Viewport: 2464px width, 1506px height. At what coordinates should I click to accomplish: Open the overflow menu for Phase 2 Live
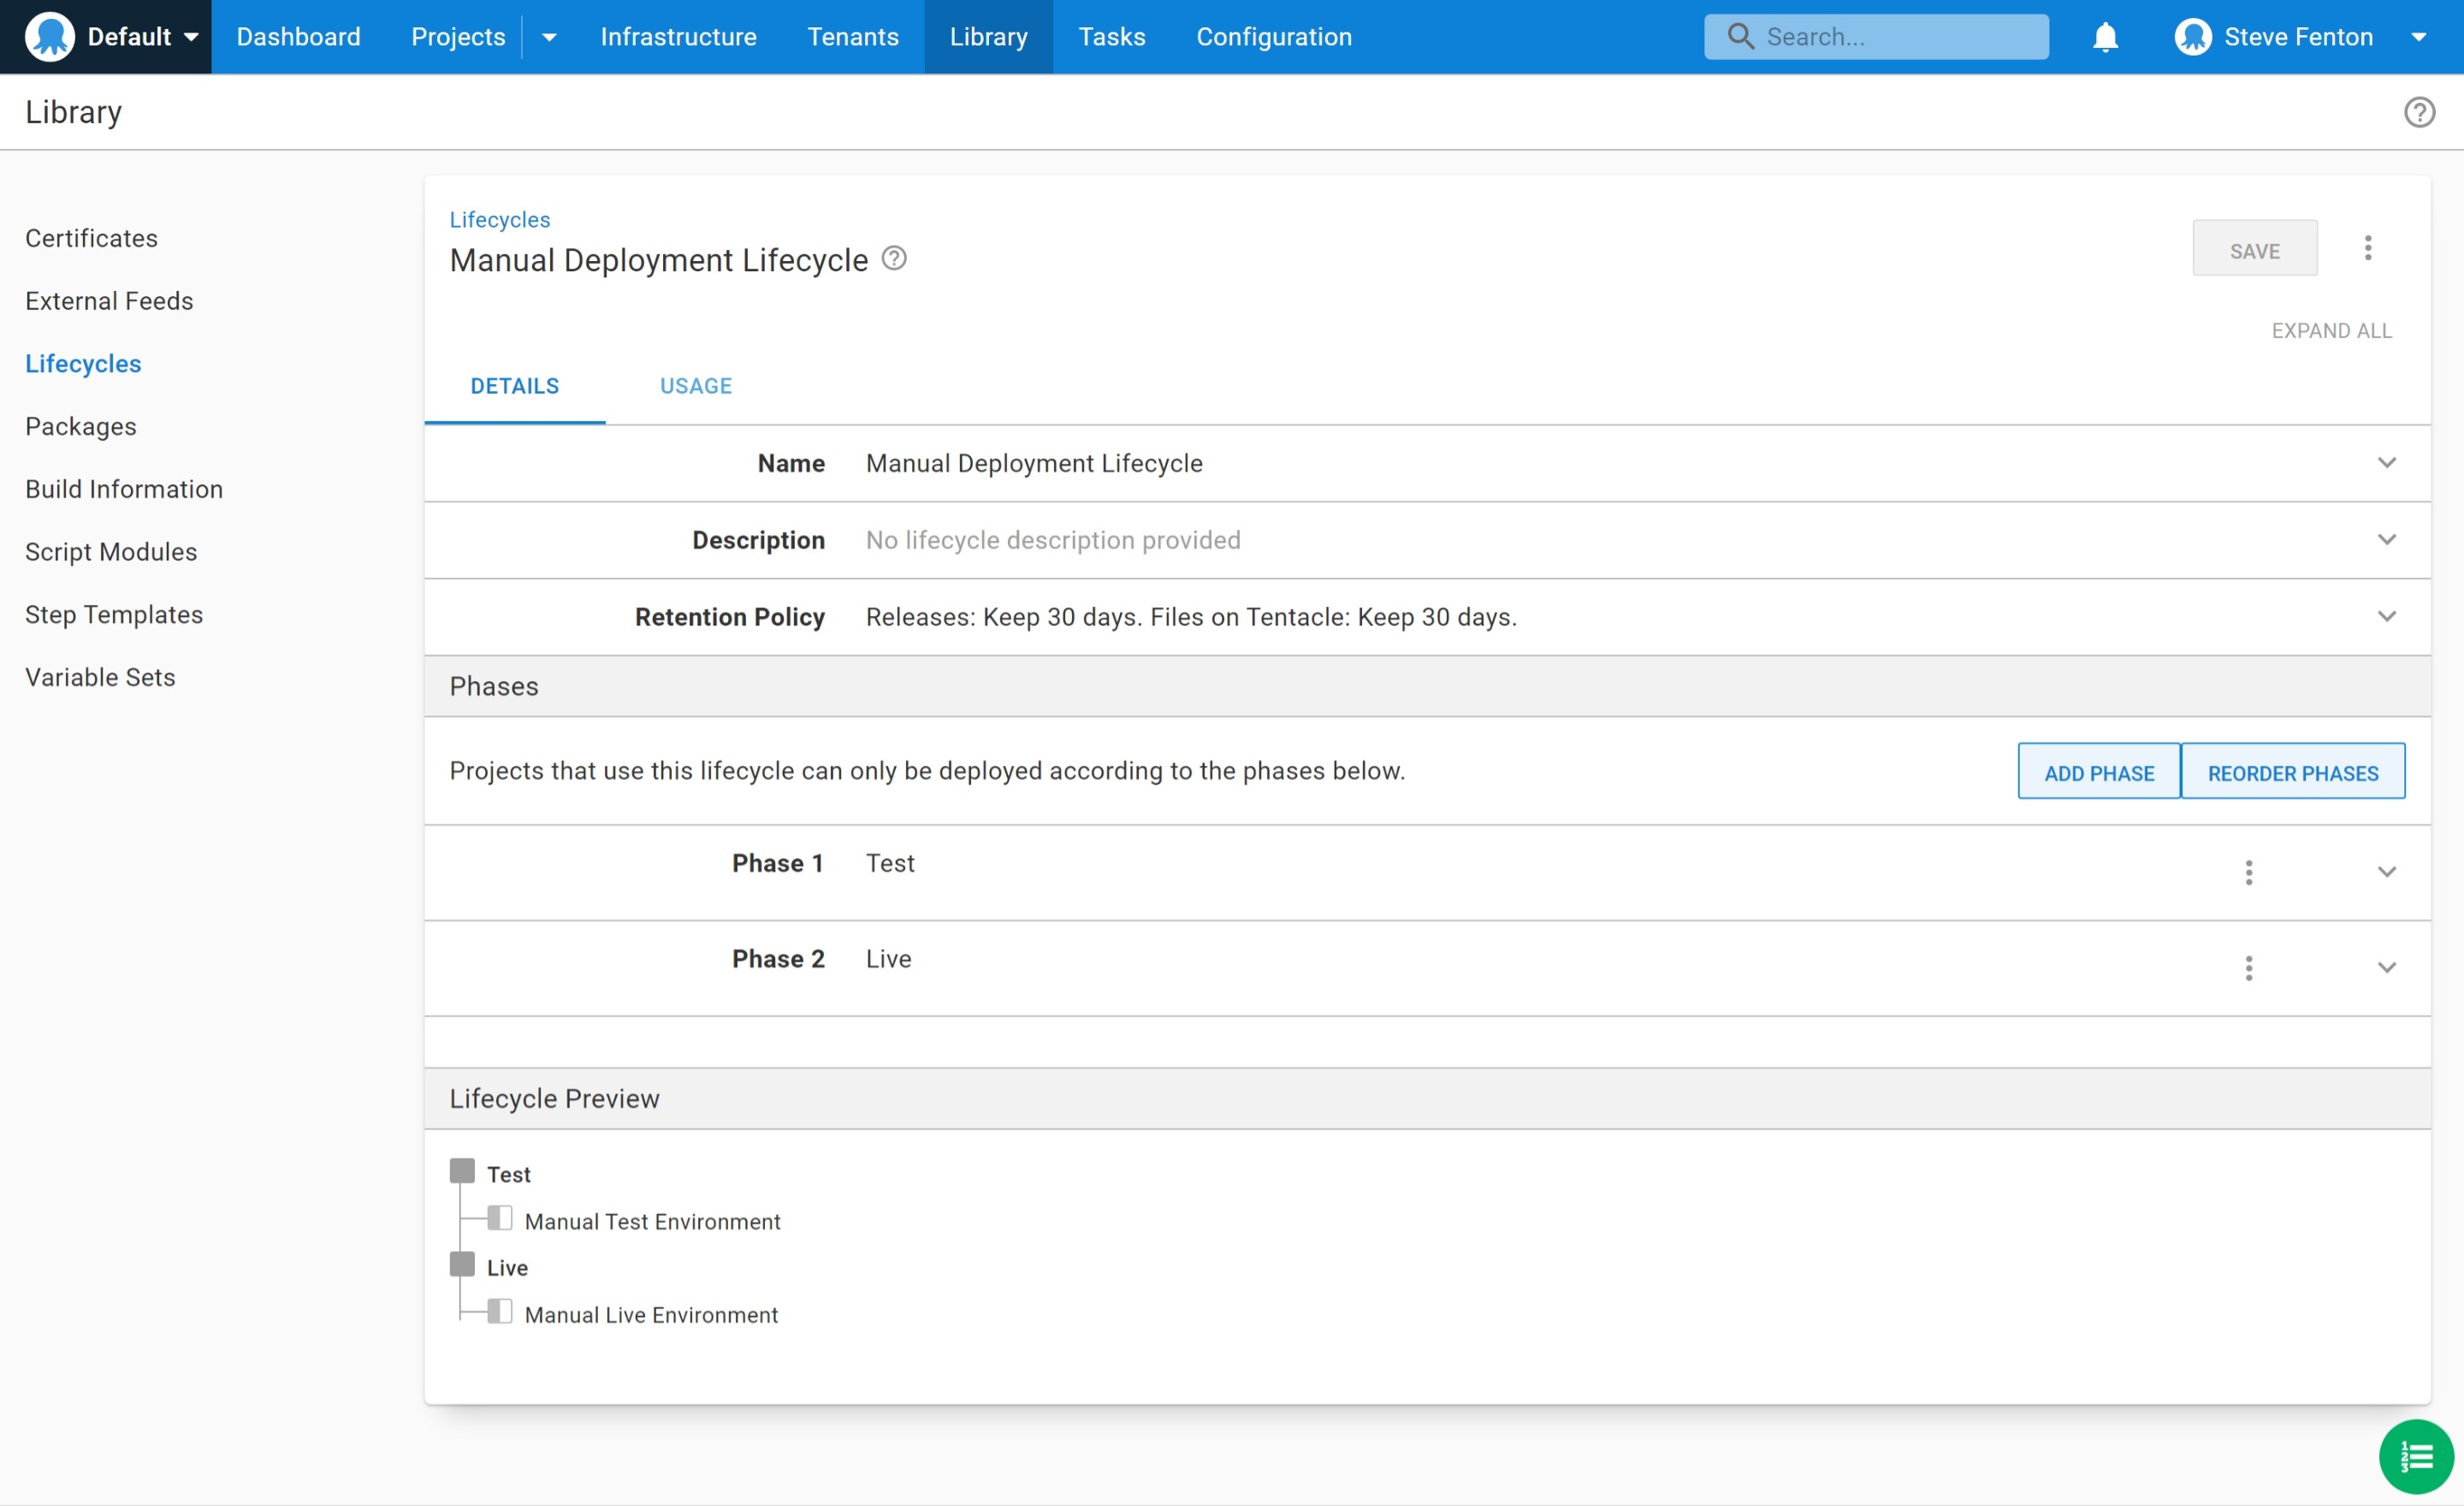tap(2248, 967)
